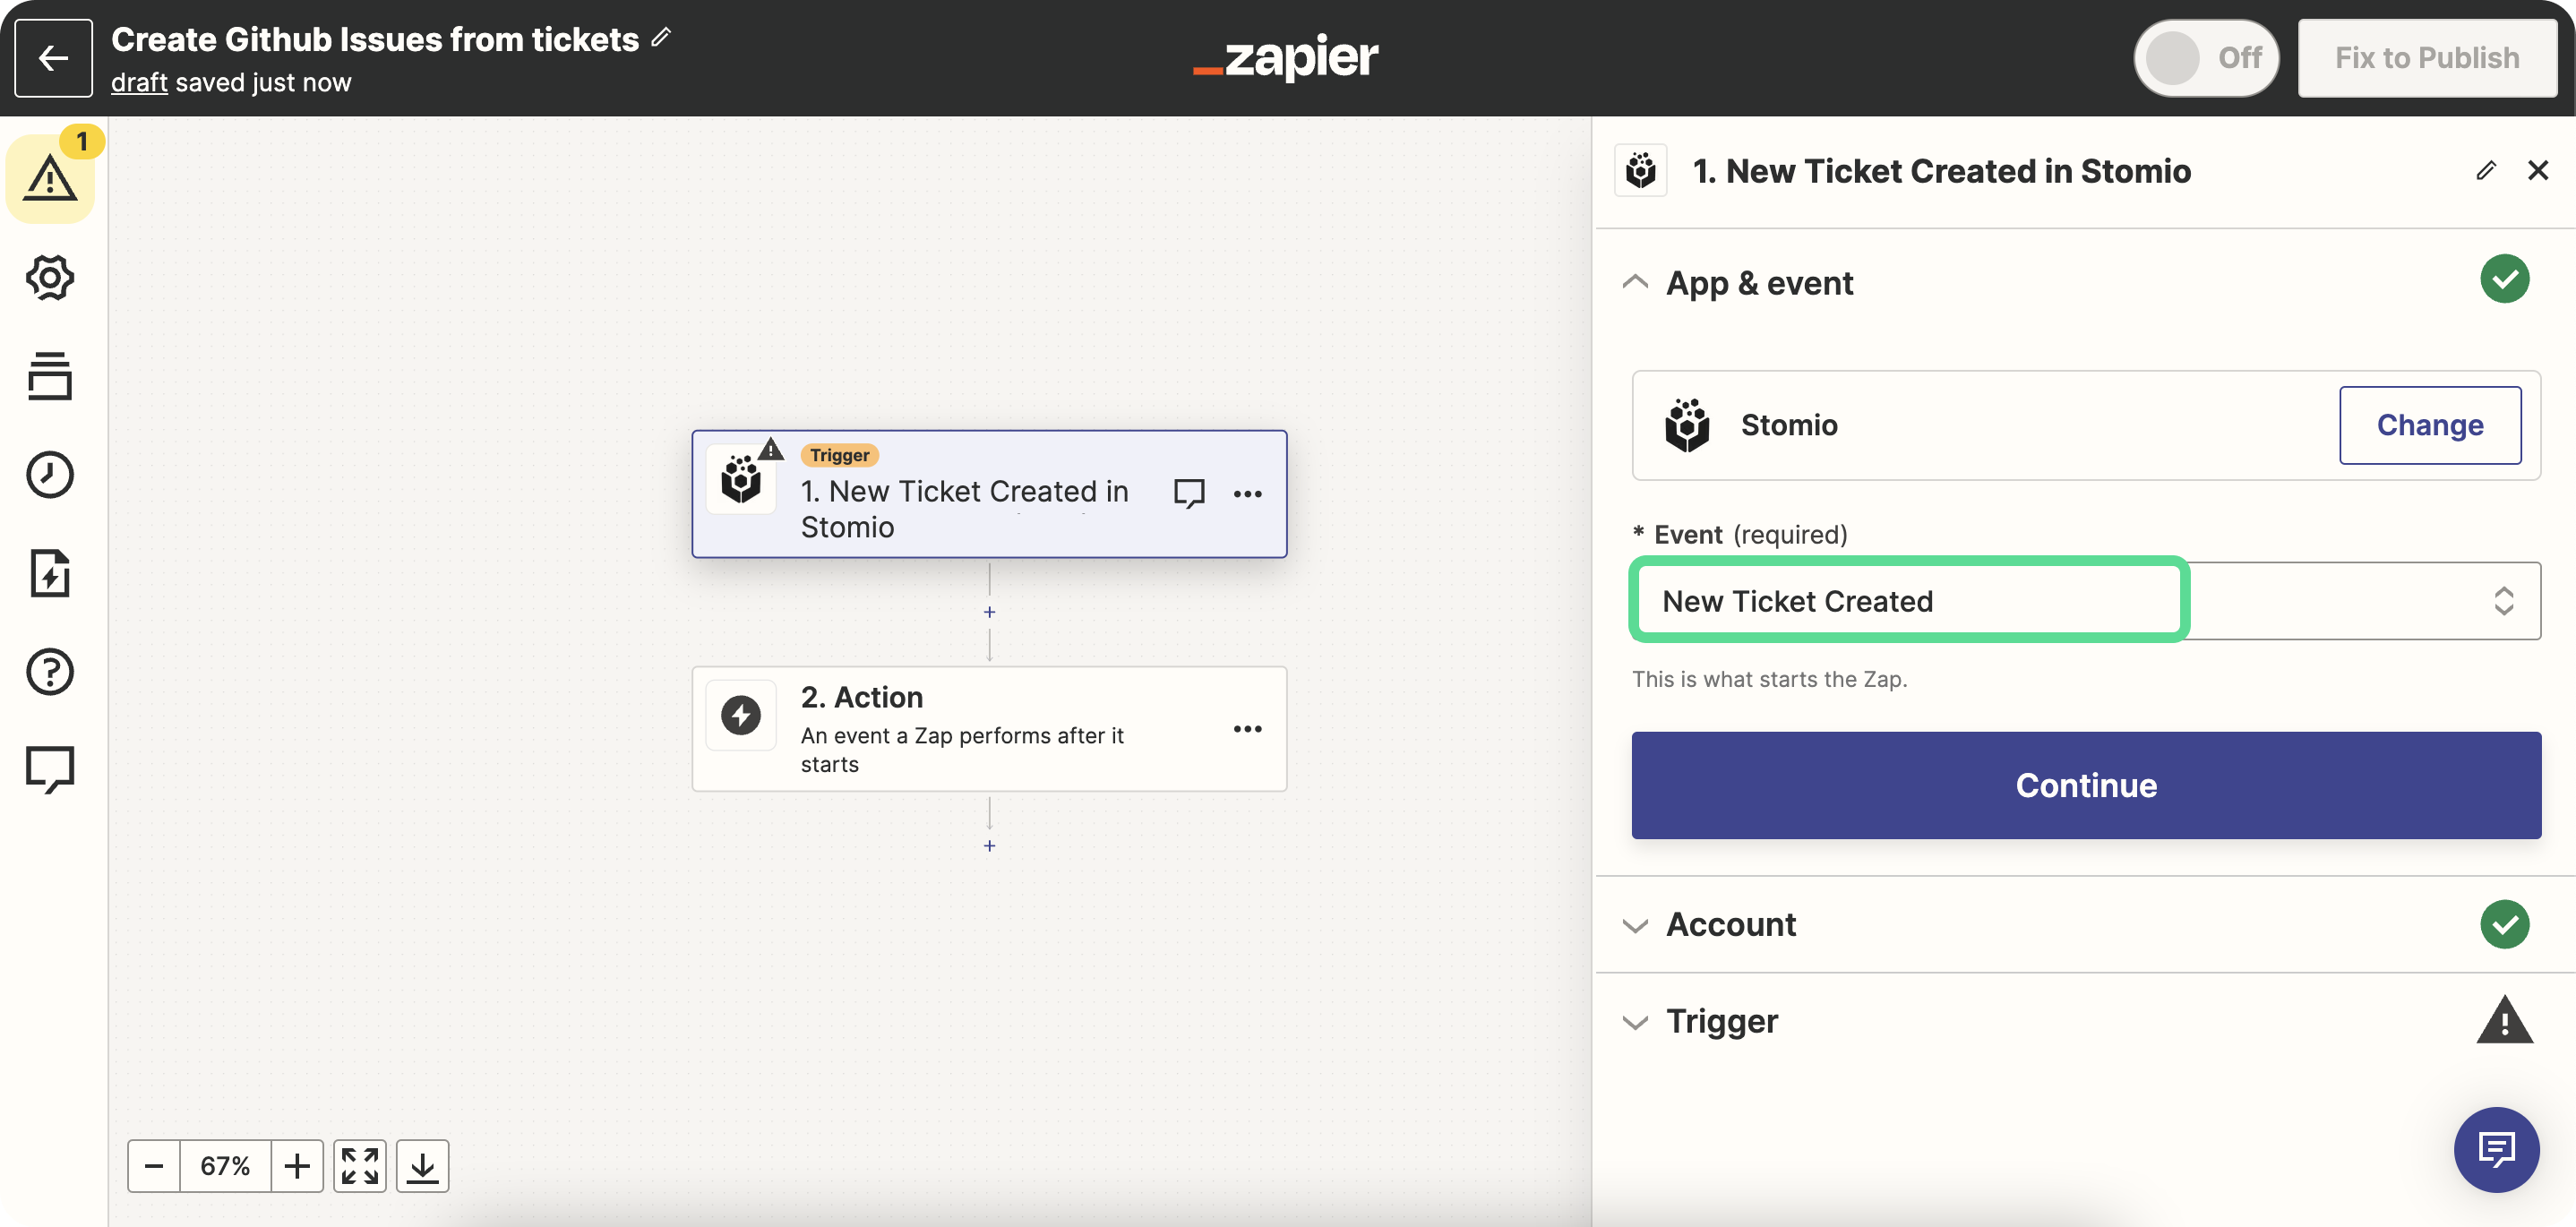Fit the canvas to view
Screen dimensions: 2576x1227
pyautogui.click(x=360, y=1166)
